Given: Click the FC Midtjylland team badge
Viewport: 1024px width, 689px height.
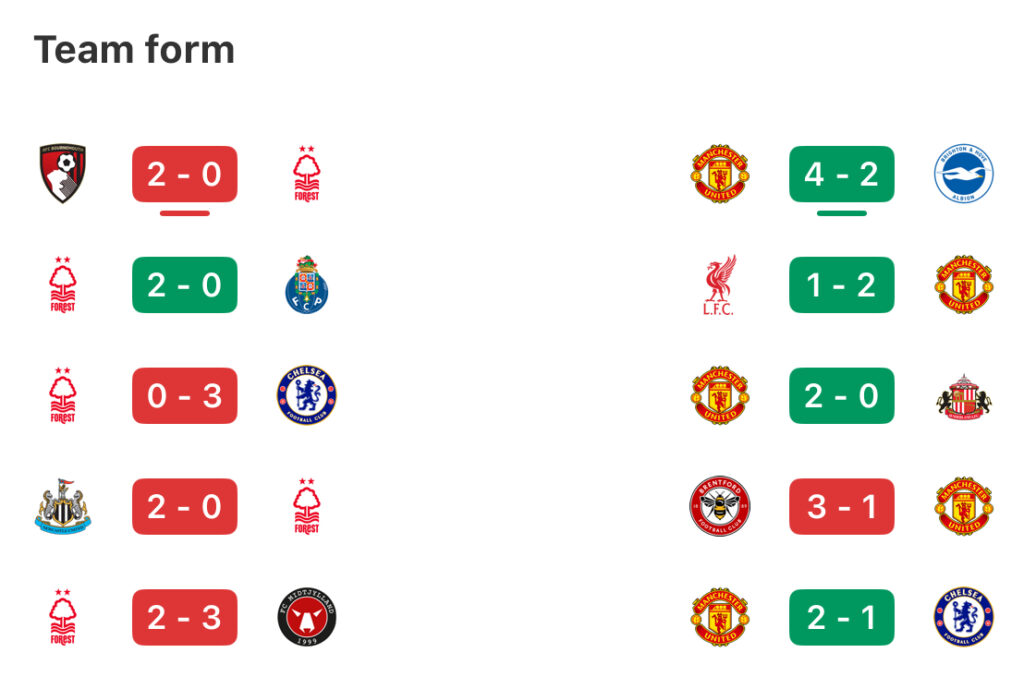Looking at the screenshot, I should click(306, 617).
